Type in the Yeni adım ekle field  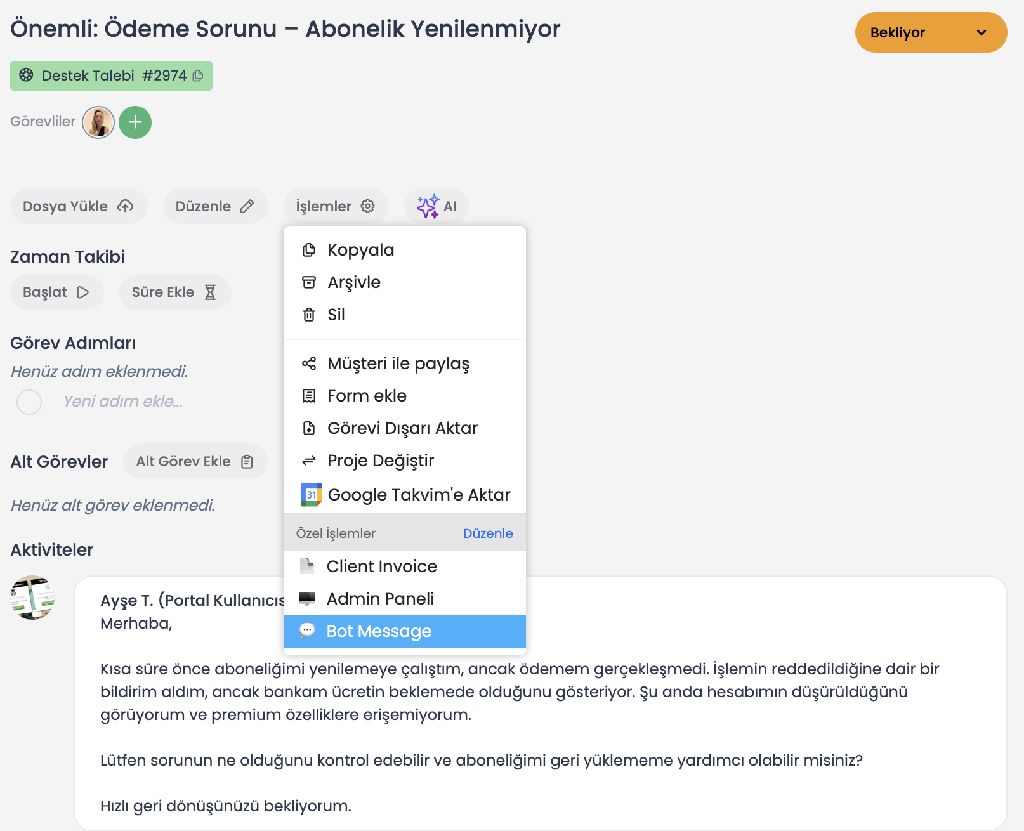(122, 402)
